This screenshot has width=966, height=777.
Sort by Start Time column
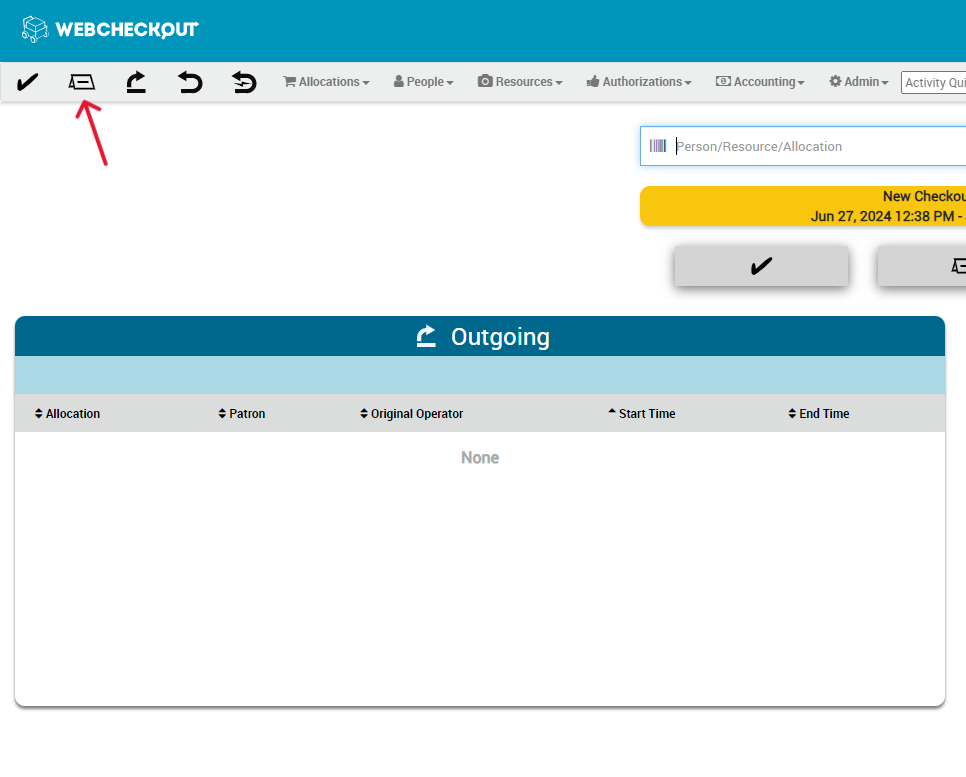[641, 413]
